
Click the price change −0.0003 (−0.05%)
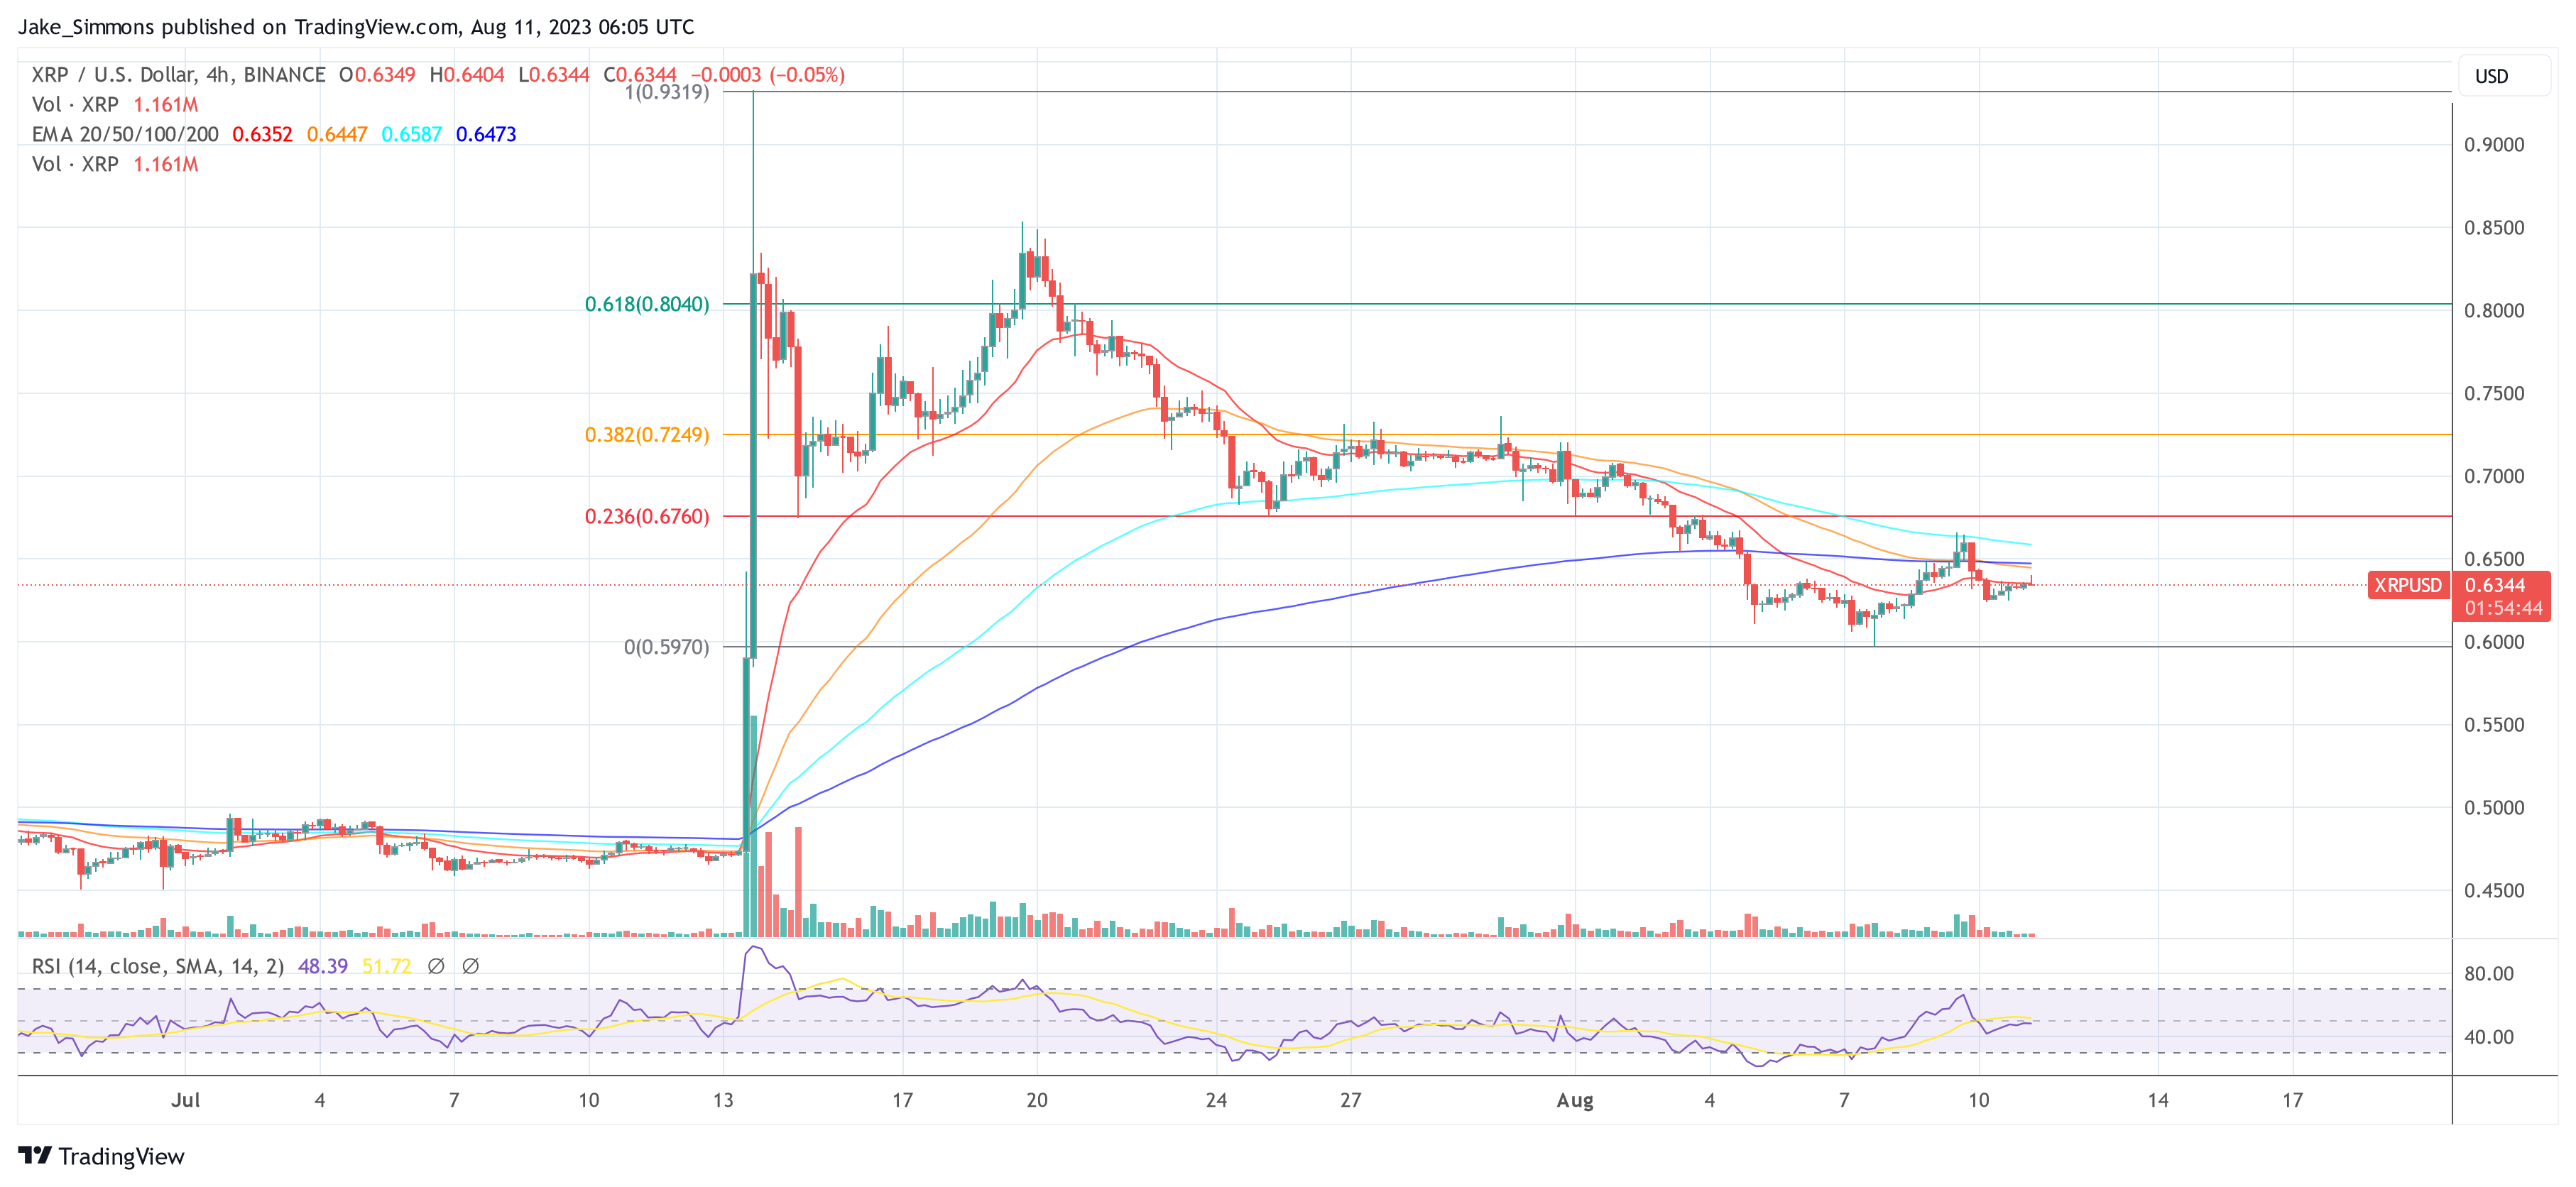pyautogui.click(x=768, y=75)
